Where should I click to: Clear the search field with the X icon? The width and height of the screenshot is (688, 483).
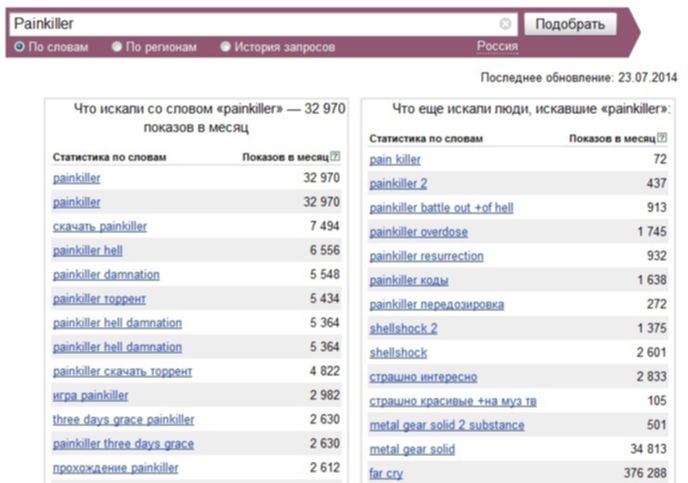point(505,24)
